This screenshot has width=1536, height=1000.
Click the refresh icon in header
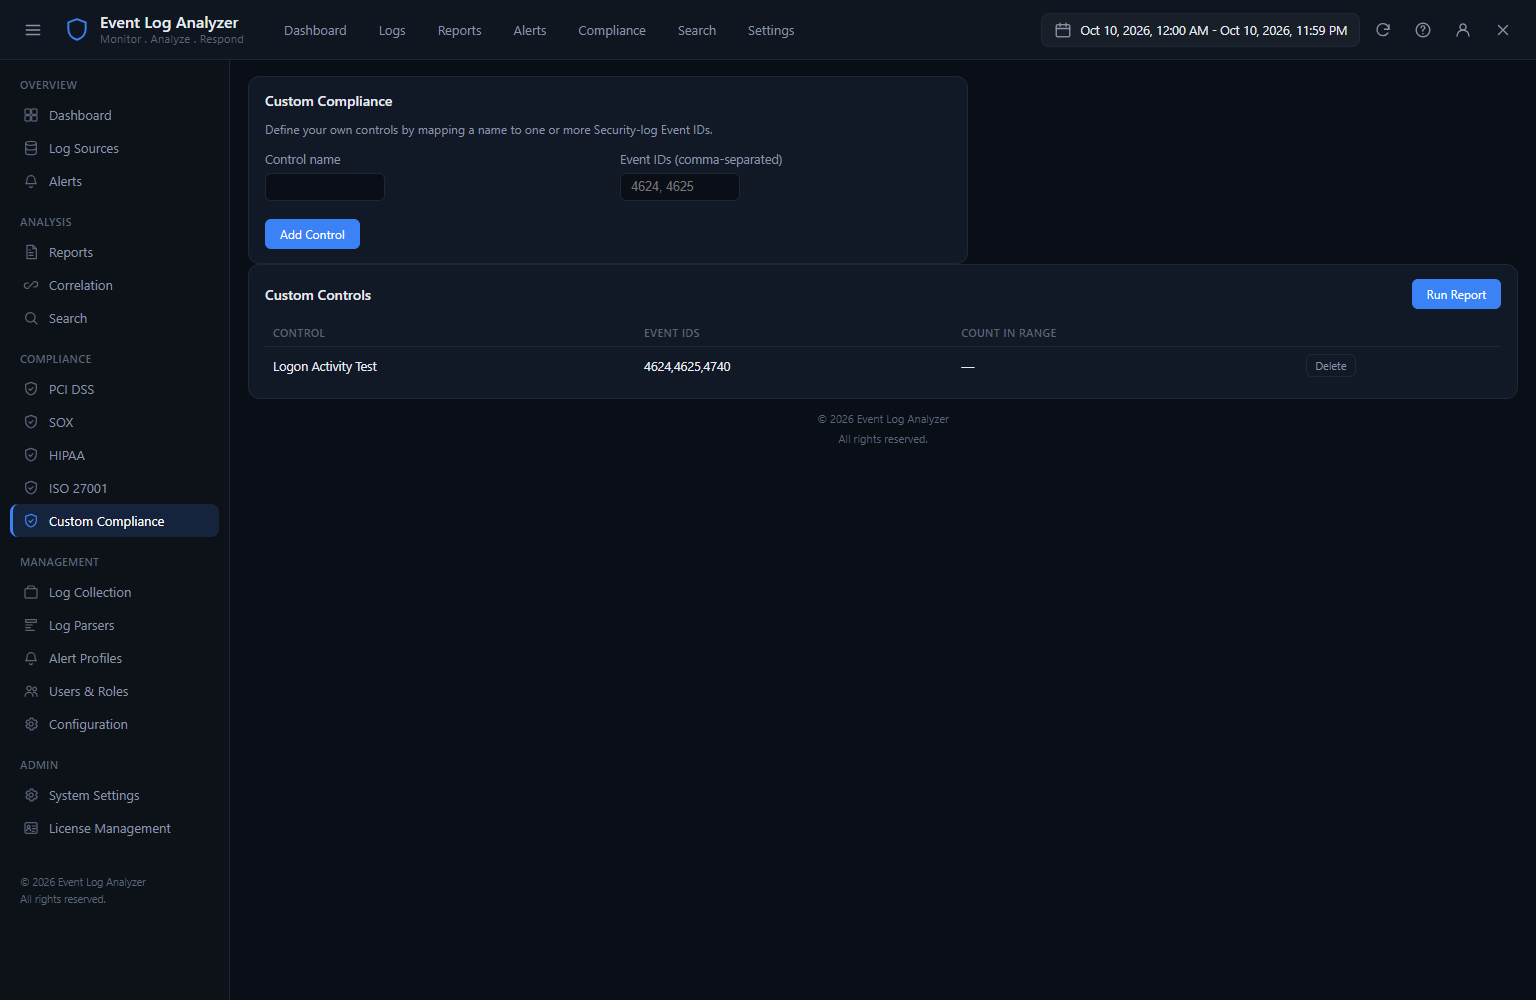click(x=1383, y=30)
